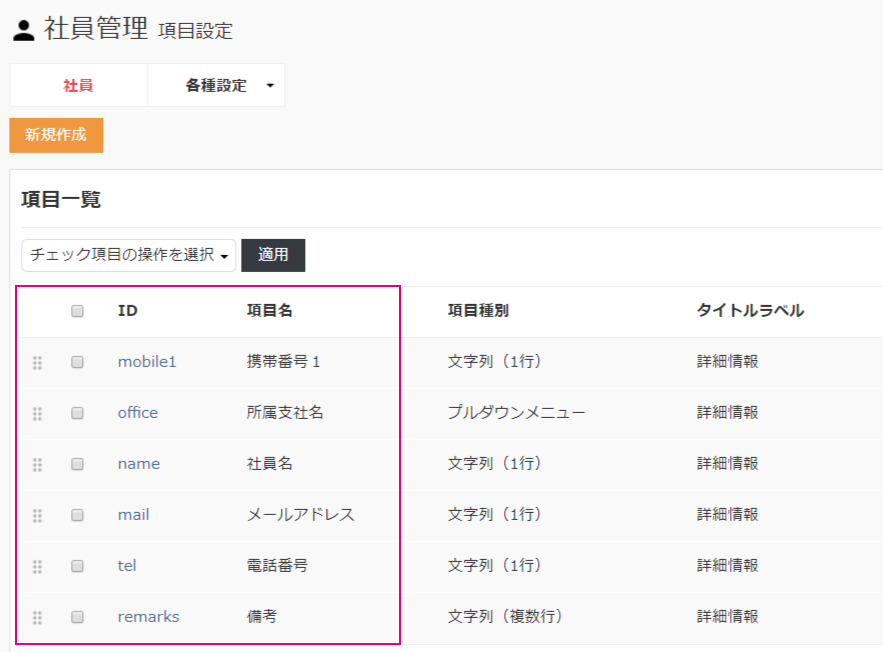Open the チェック項目の操作を選択 dropdown
This screenshot has width=883, height=652.
click(128, 255)
